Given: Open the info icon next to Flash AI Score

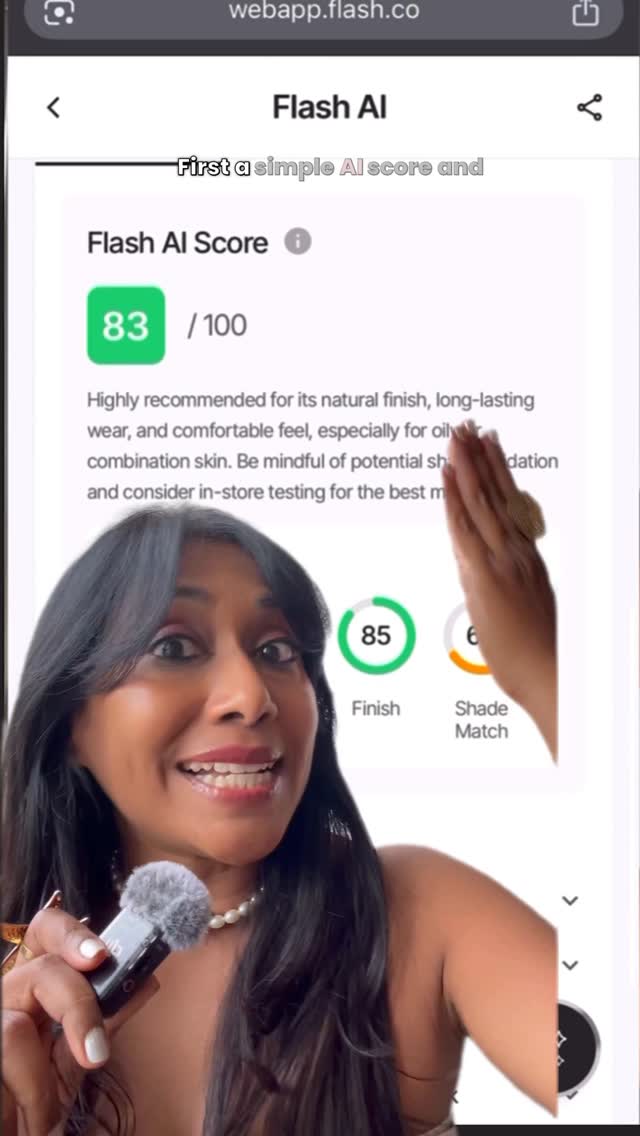Looking at the screenshot, I should pos(297,241).
